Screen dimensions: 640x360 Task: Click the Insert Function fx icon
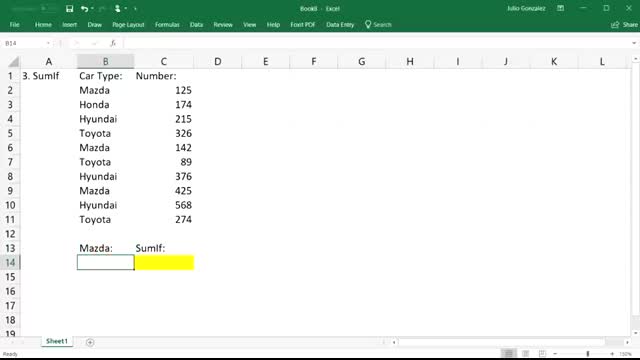[113, 43]
